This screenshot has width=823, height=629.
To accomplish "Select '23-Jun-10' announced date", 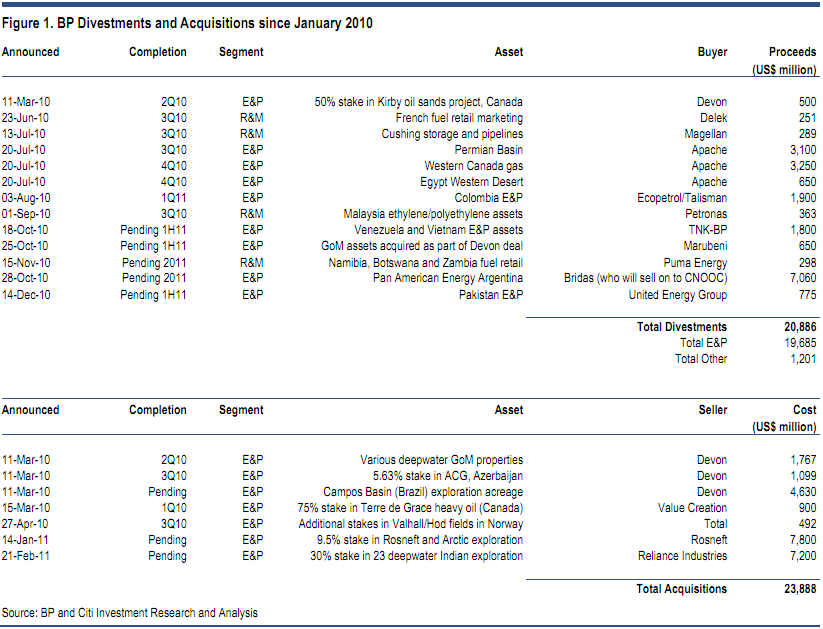I will 25,118.
